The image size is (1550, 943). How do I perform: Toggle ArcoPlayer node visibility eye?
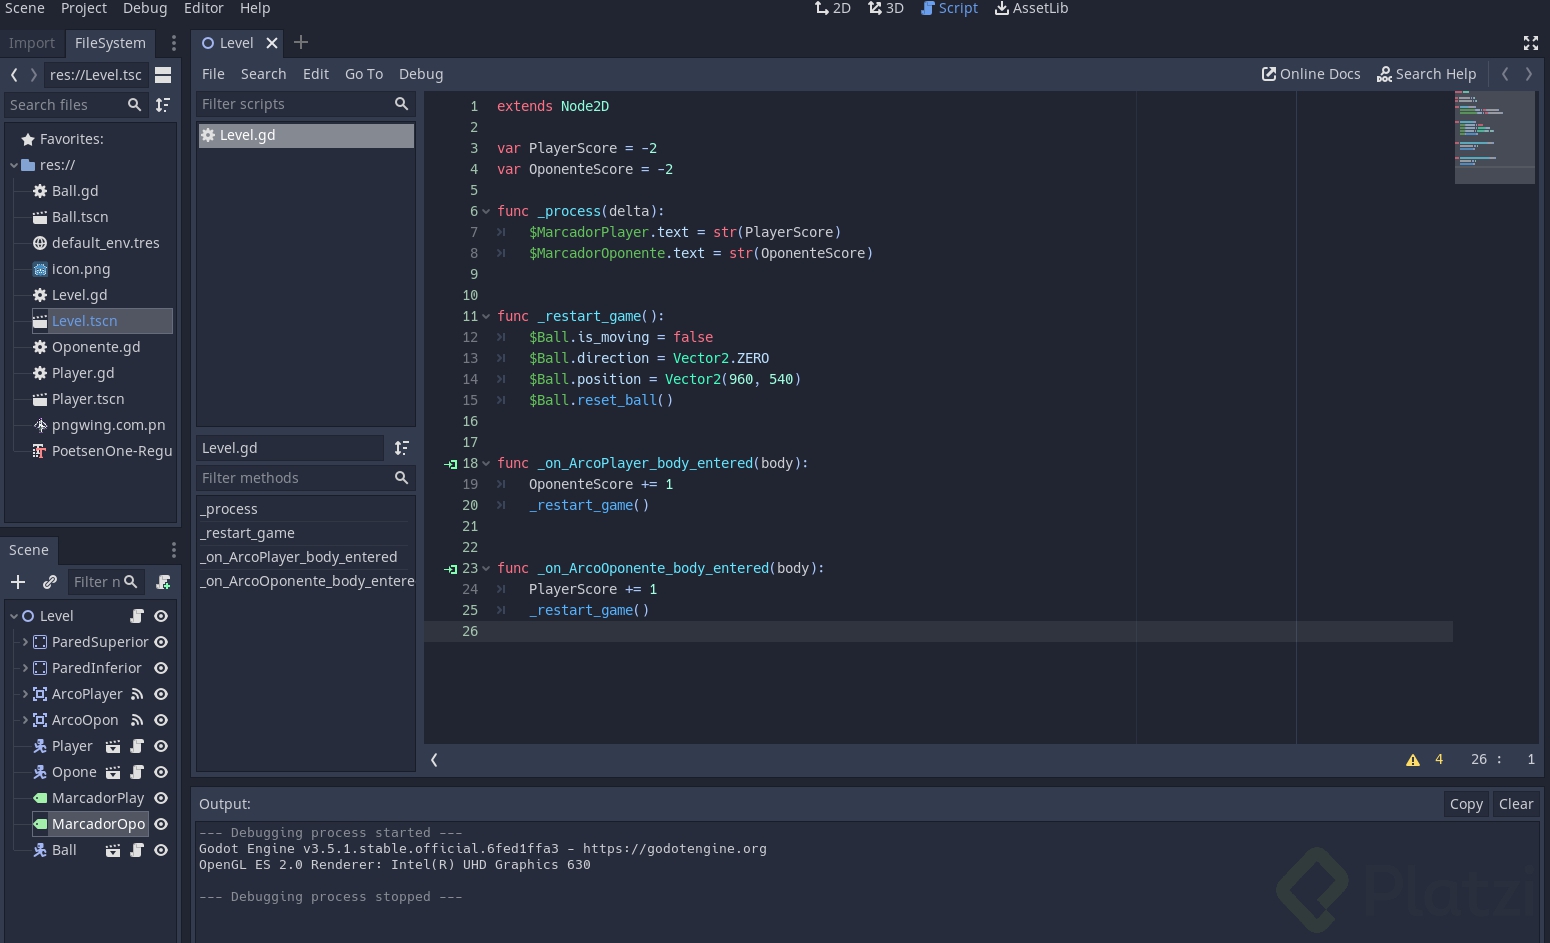(x=161, y=694)
